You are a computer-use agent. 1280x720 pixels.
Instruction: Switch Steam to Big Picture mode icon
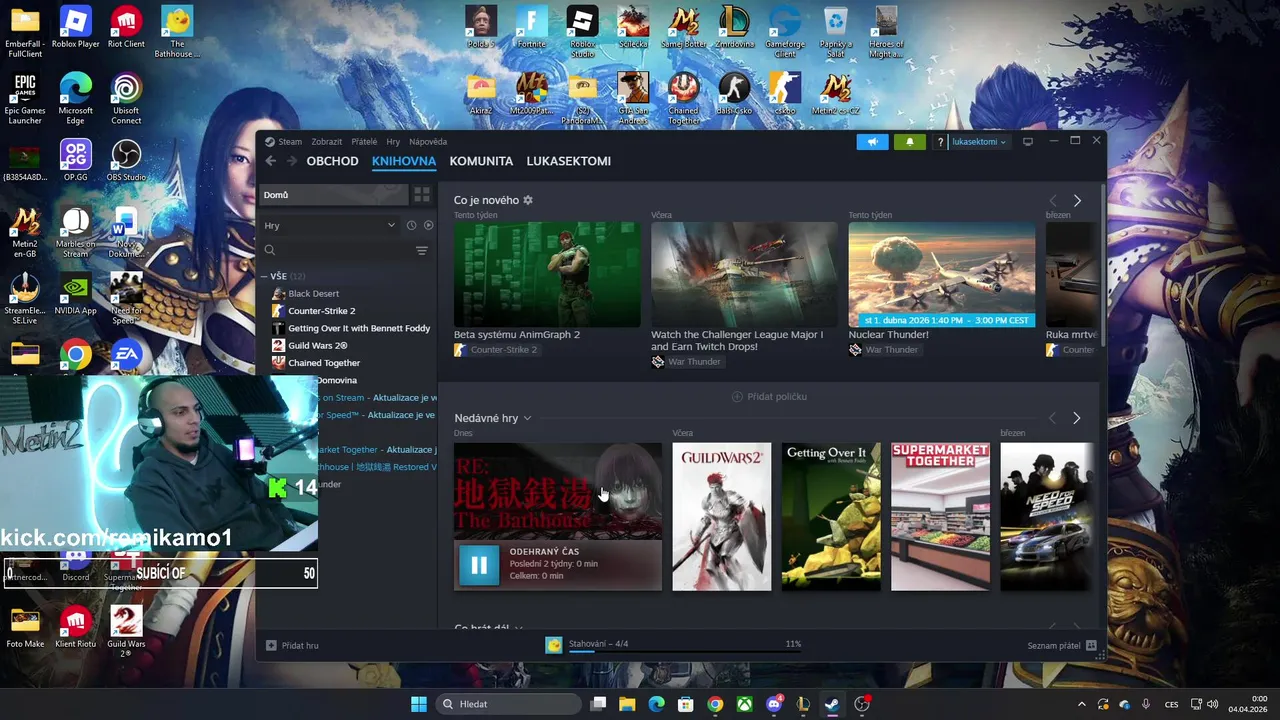coord(1027,142)
